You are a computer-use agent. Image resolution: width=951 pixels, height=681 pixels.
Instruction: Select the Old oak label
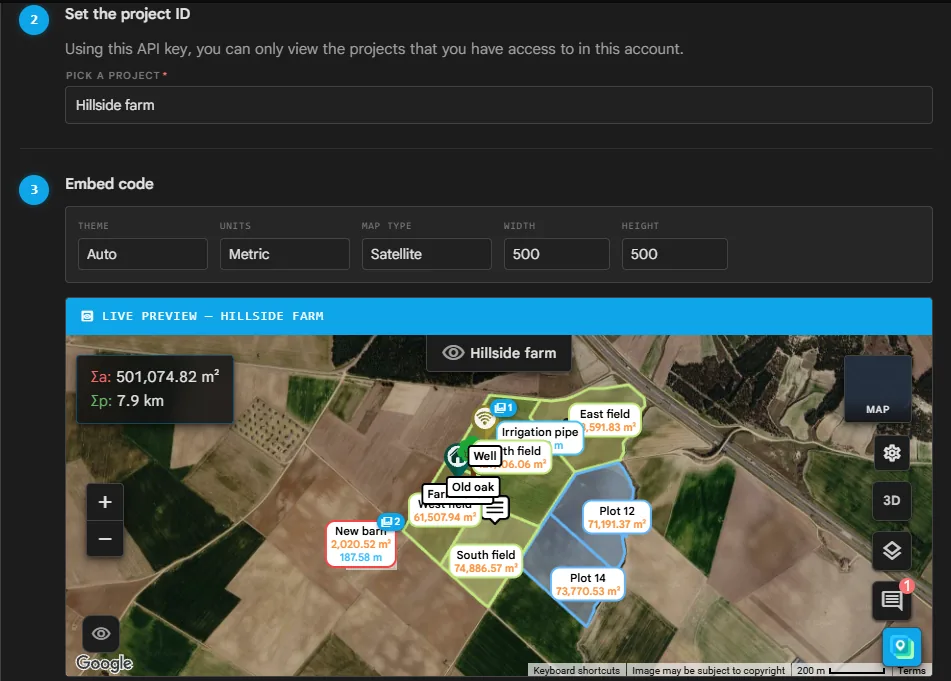pyautogui.click(x=473, y=487)
